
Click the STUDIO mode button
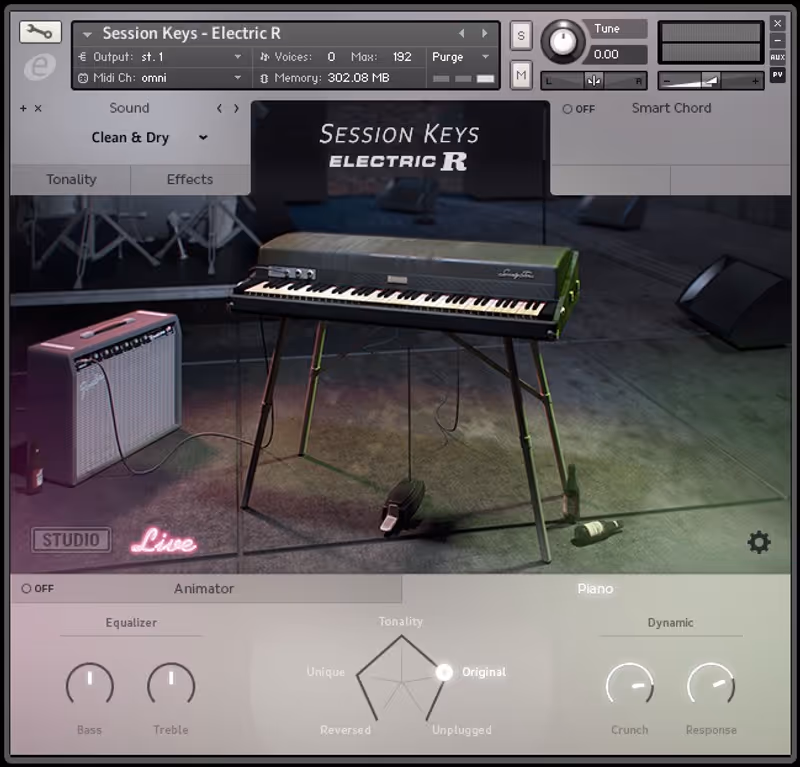coord(70,538)
